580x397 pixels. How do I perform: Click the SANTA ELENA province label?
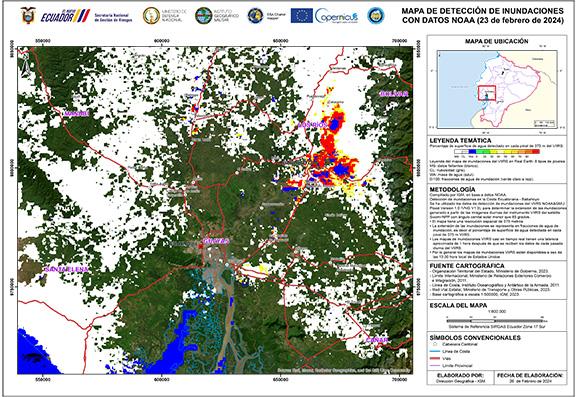pyautogui.click(x=67, y=269)
